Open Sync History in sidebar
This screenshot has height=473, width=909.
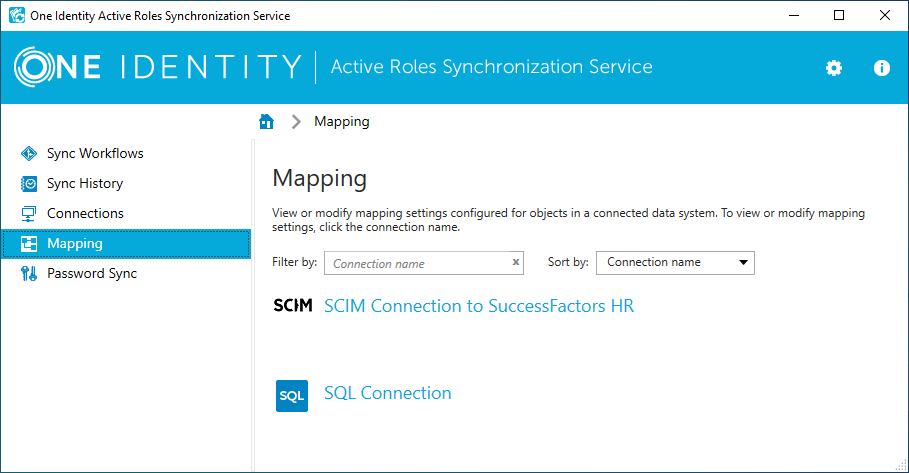tap(85, 184)
